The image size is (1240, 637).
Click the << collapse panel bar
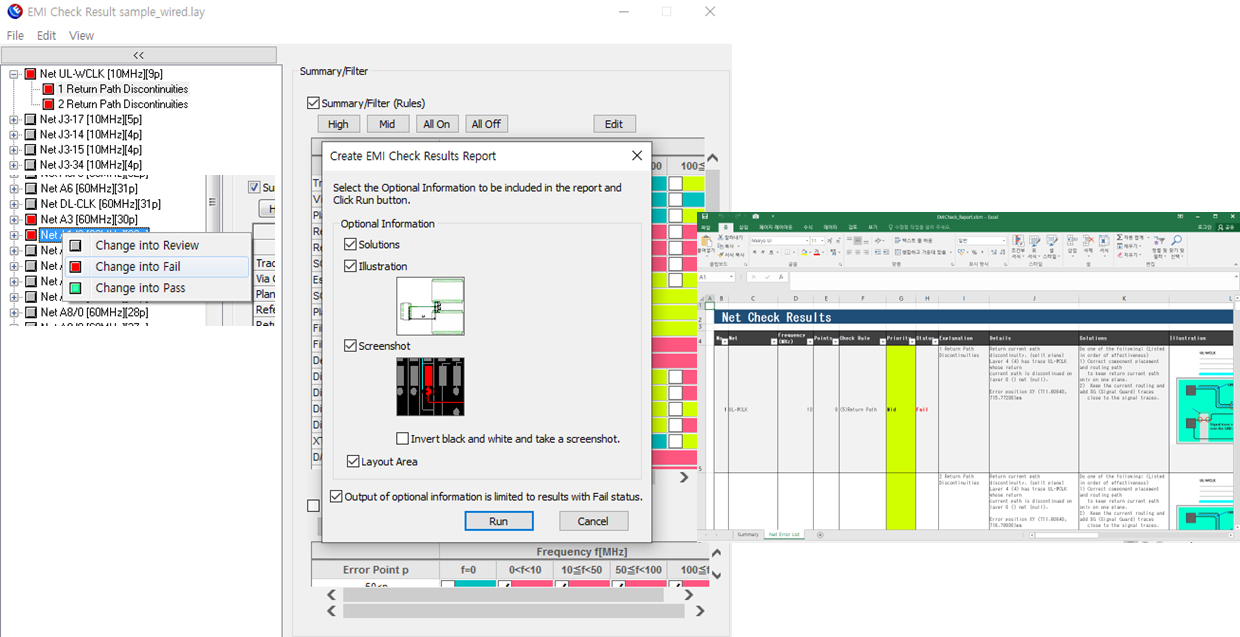[x=138, y=55]
